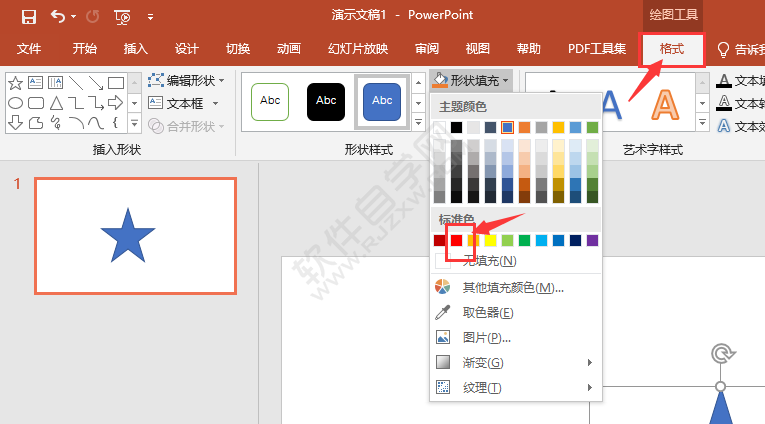Apply the orange A WordArt style

pos(665,104)
